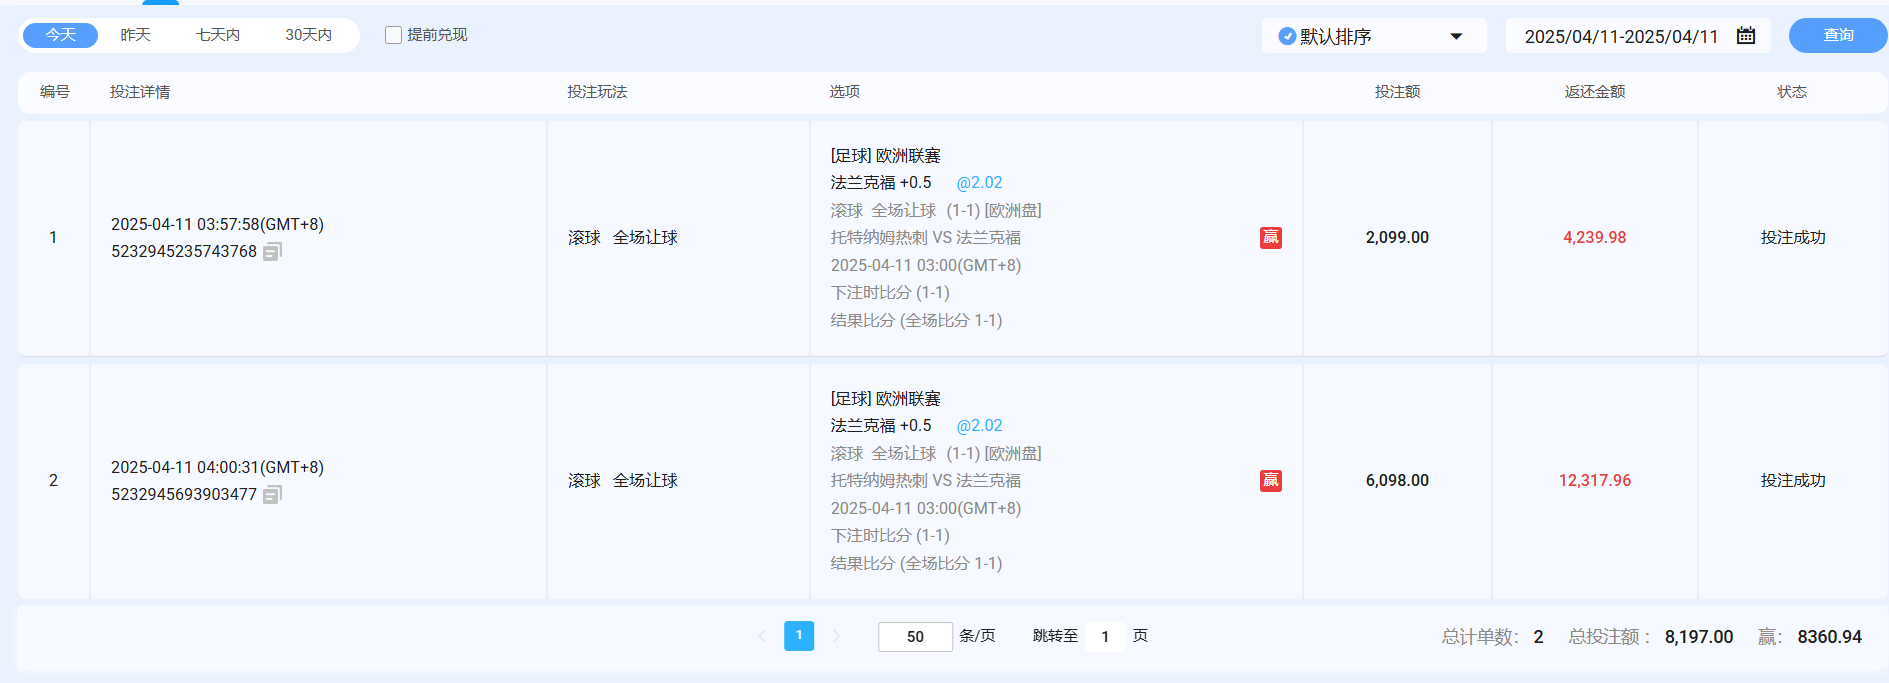Go to previous page arrow
This screenshot has height=683, width=1889.
tap(762, 636)
